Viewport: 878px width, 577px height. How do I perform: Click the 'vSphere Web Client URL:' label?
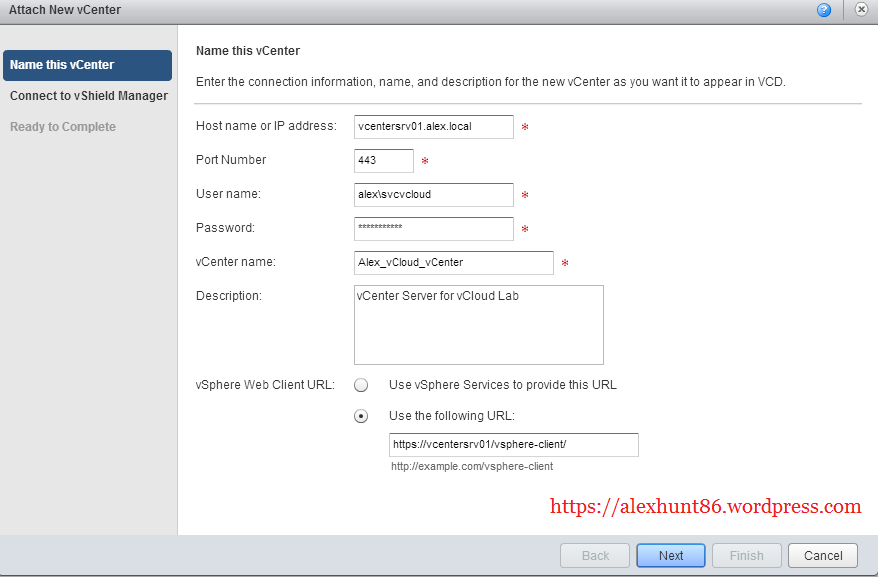coord(265,385)
